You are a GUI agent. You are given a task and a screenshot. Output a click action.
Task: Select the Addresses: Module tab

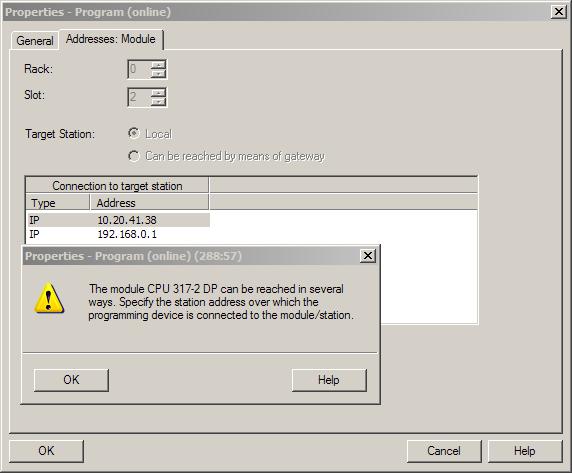point(111,39)
